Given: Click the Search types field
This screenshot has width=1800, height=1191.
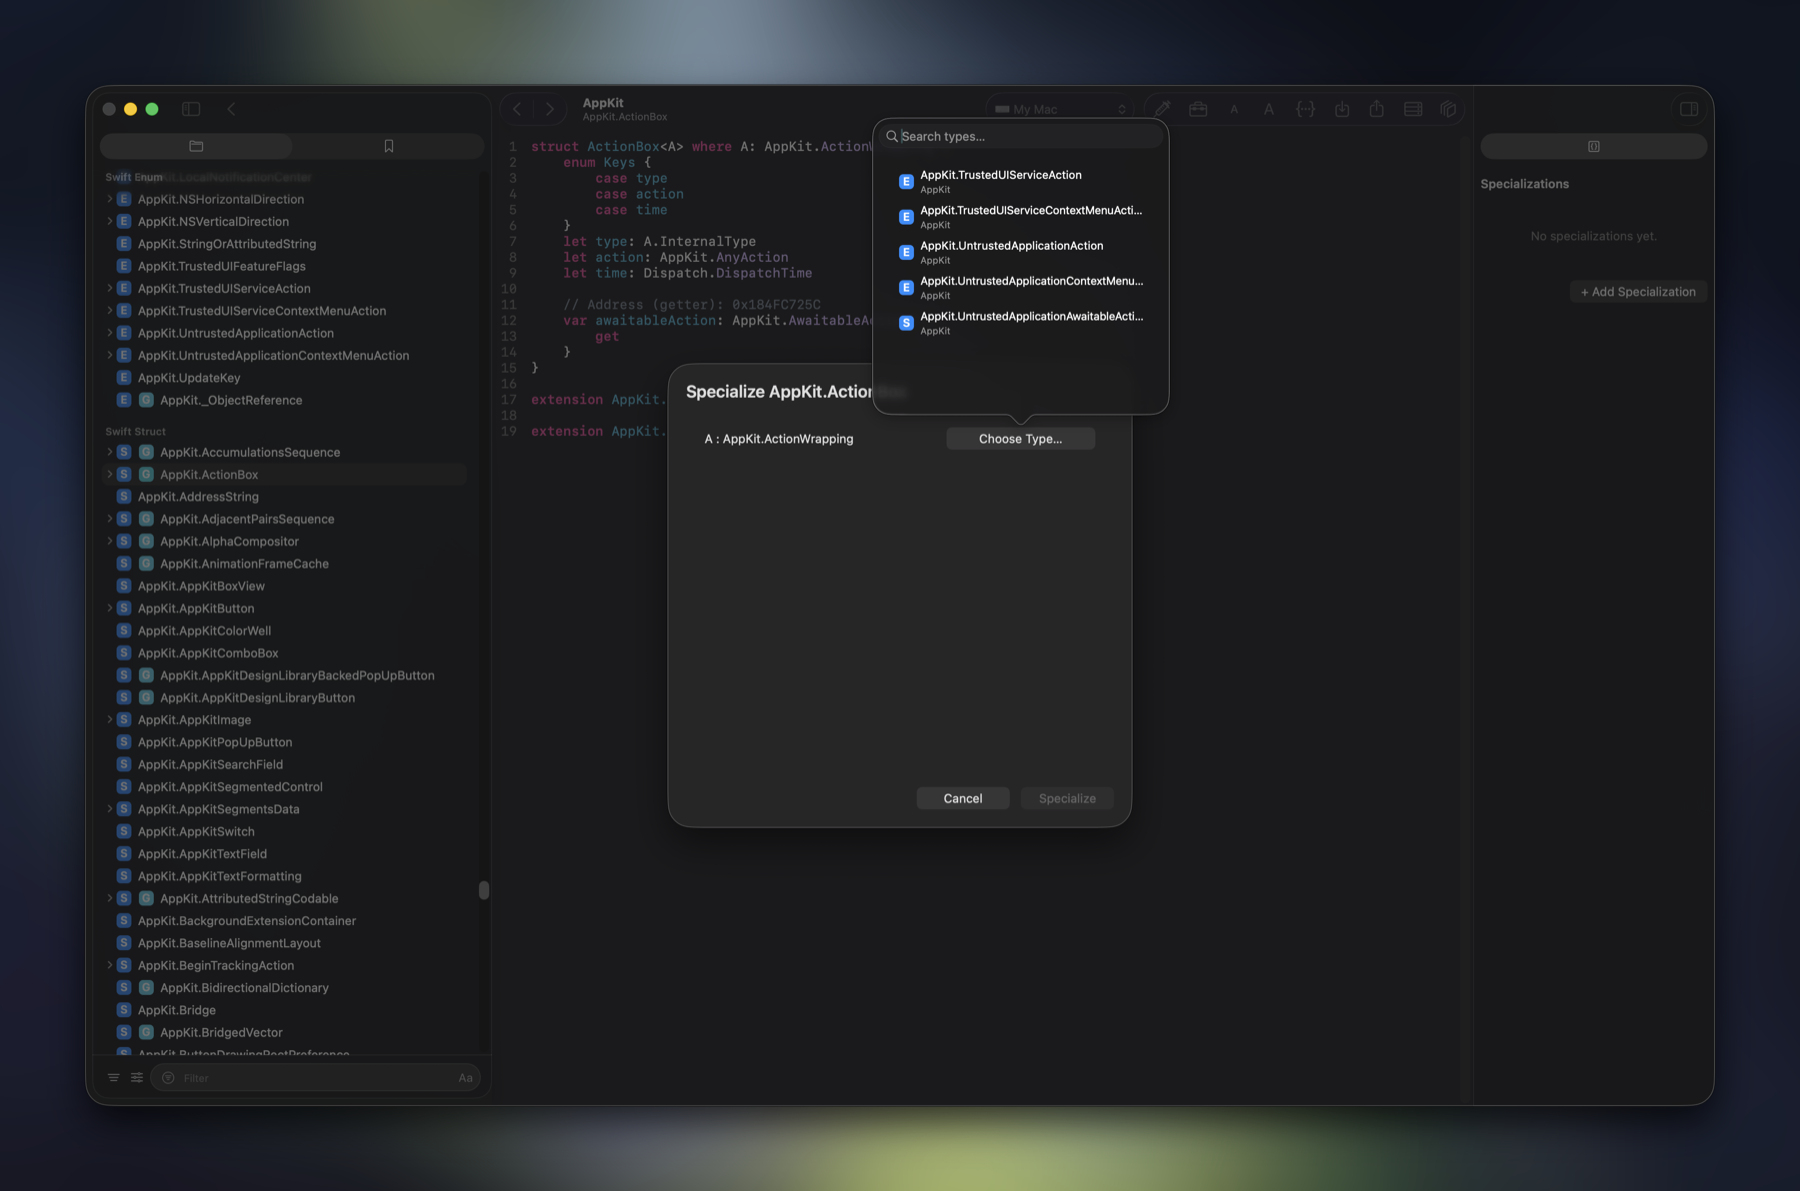Looking at the screenshot, I should point(1021,136).
